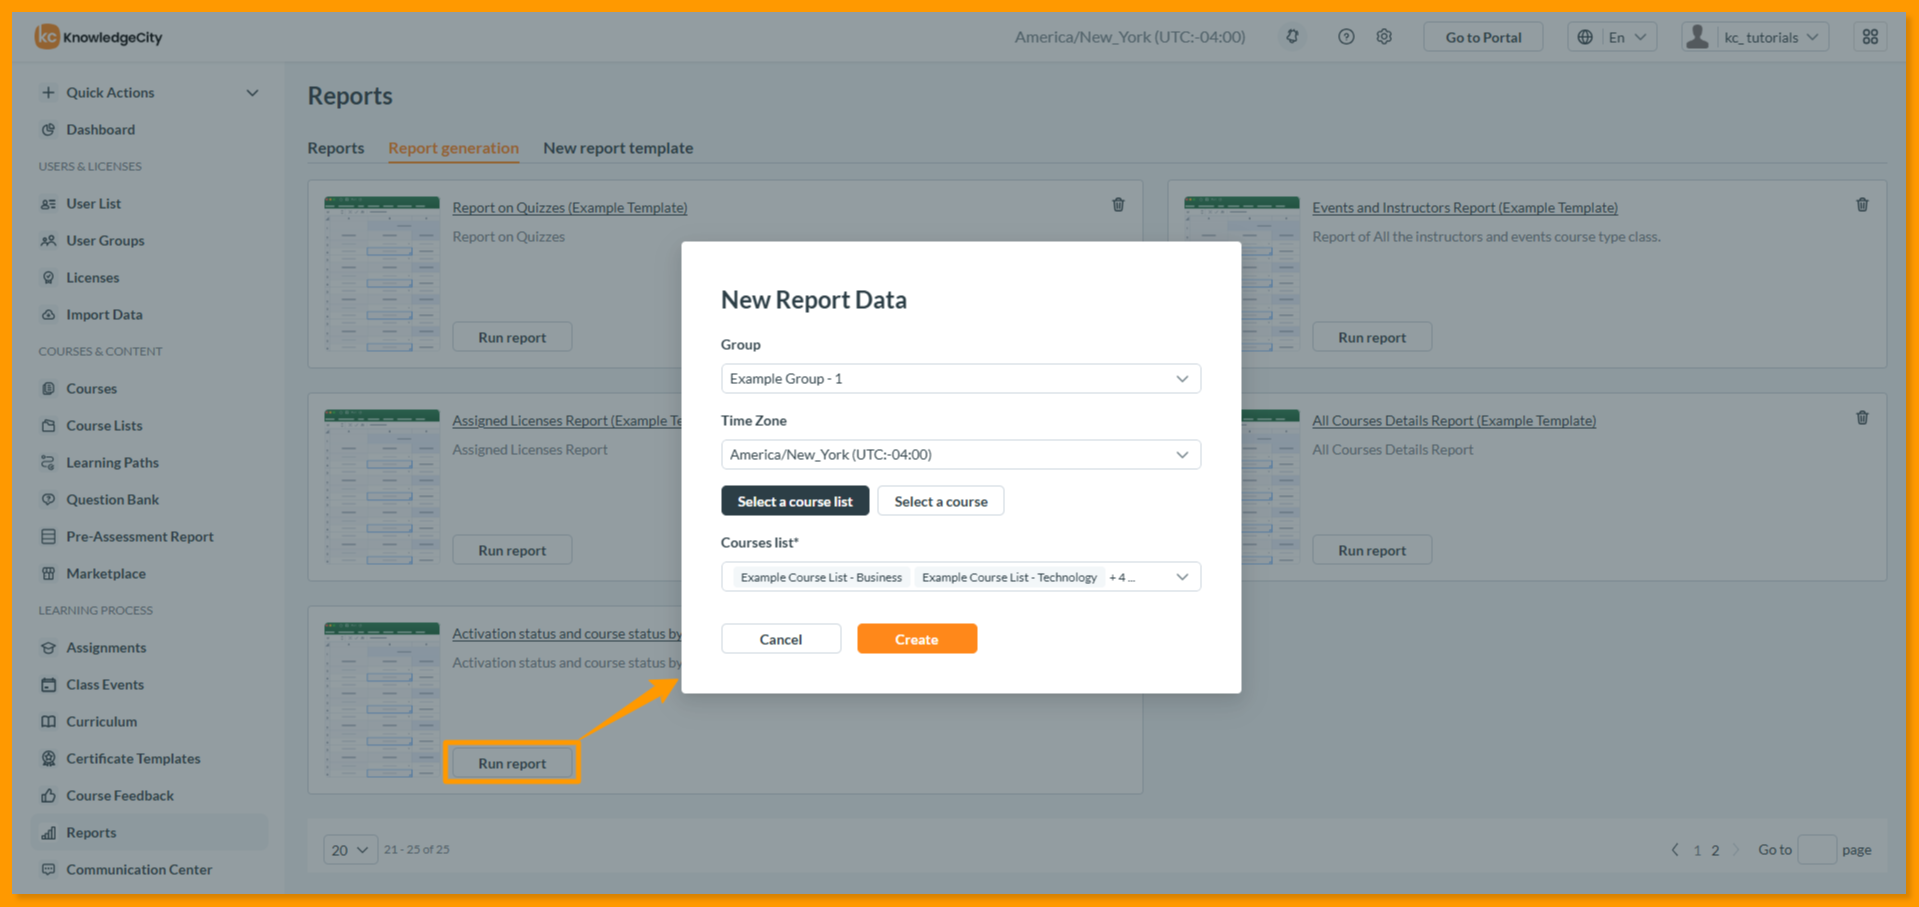This screenshot has height=907, width=1919.
Task: Cancel the New Report Data dialog
Action: (781, 639)
